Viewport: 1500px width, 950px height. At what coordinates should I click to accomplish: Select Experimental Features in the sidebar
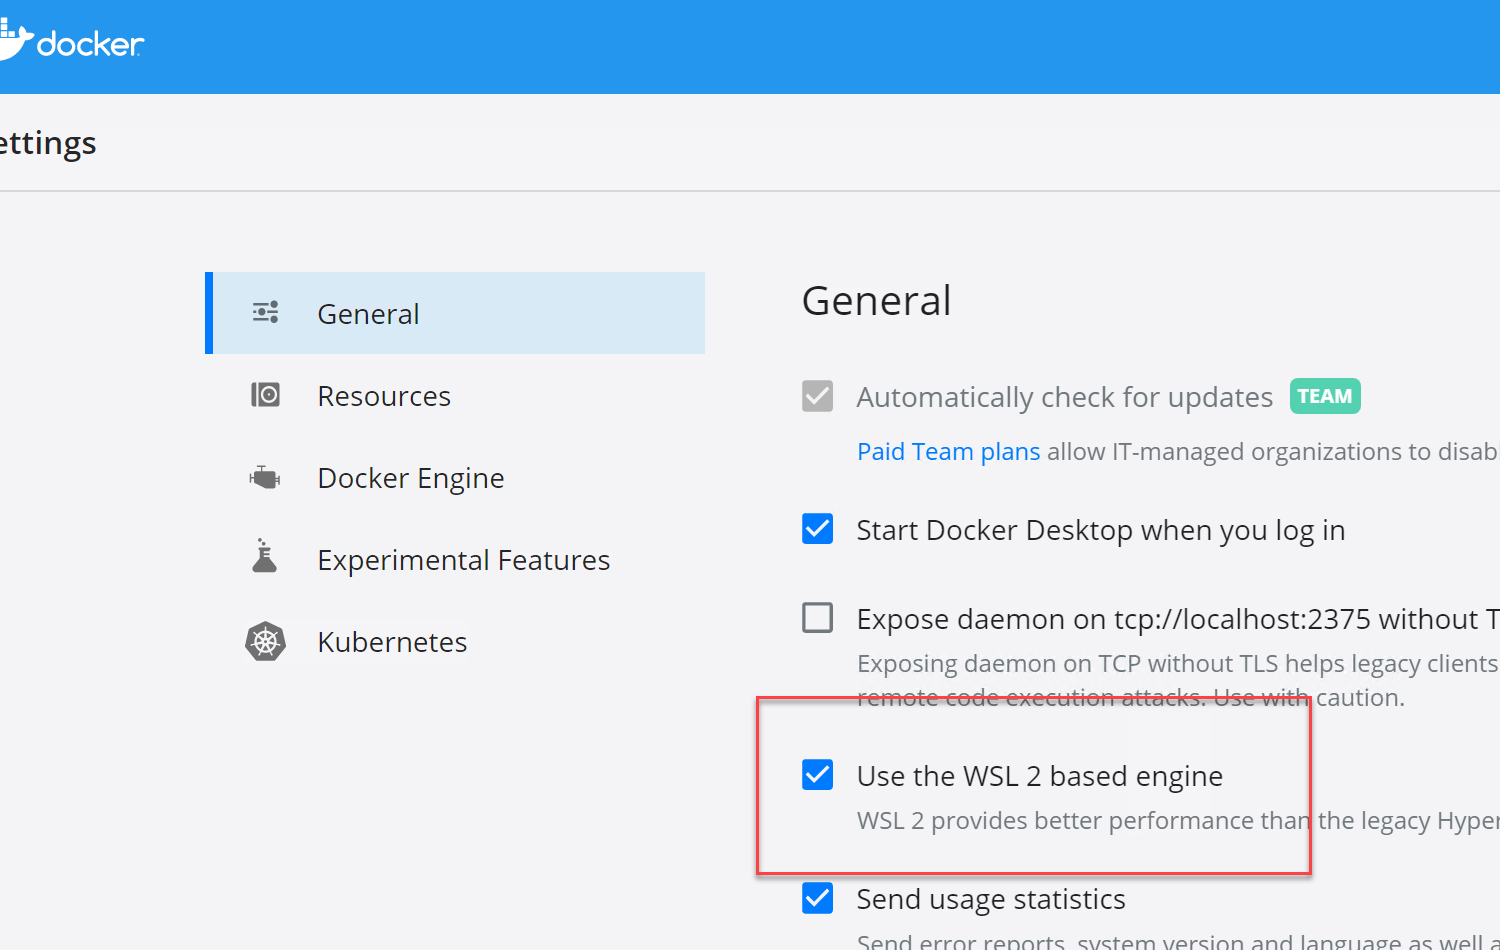(x=463, y=559)
